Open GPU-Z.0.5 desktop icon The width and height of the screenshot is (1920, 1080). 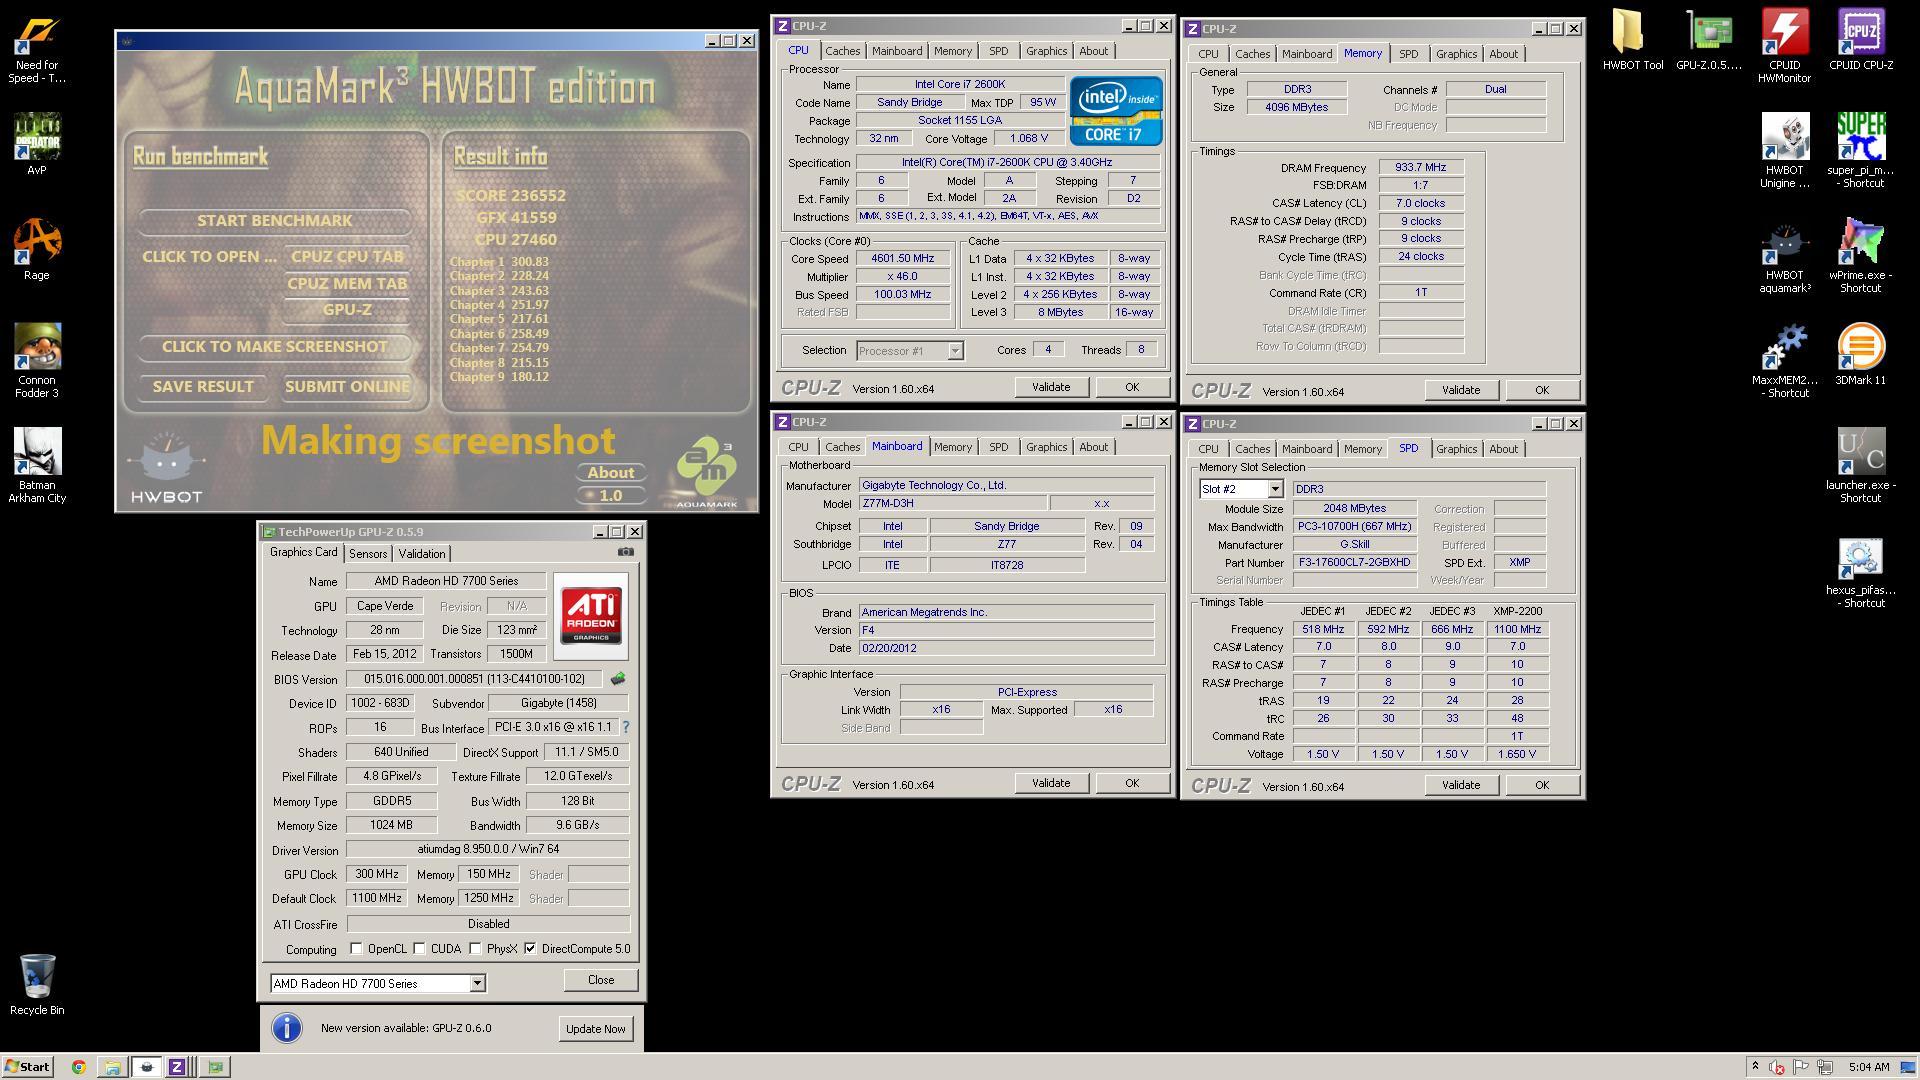pos(1709,40)
